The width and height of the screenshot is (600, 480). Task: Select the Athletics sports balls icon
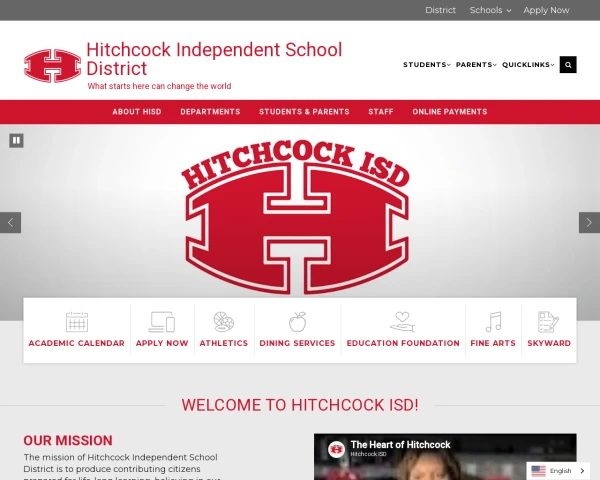point(224,322)
